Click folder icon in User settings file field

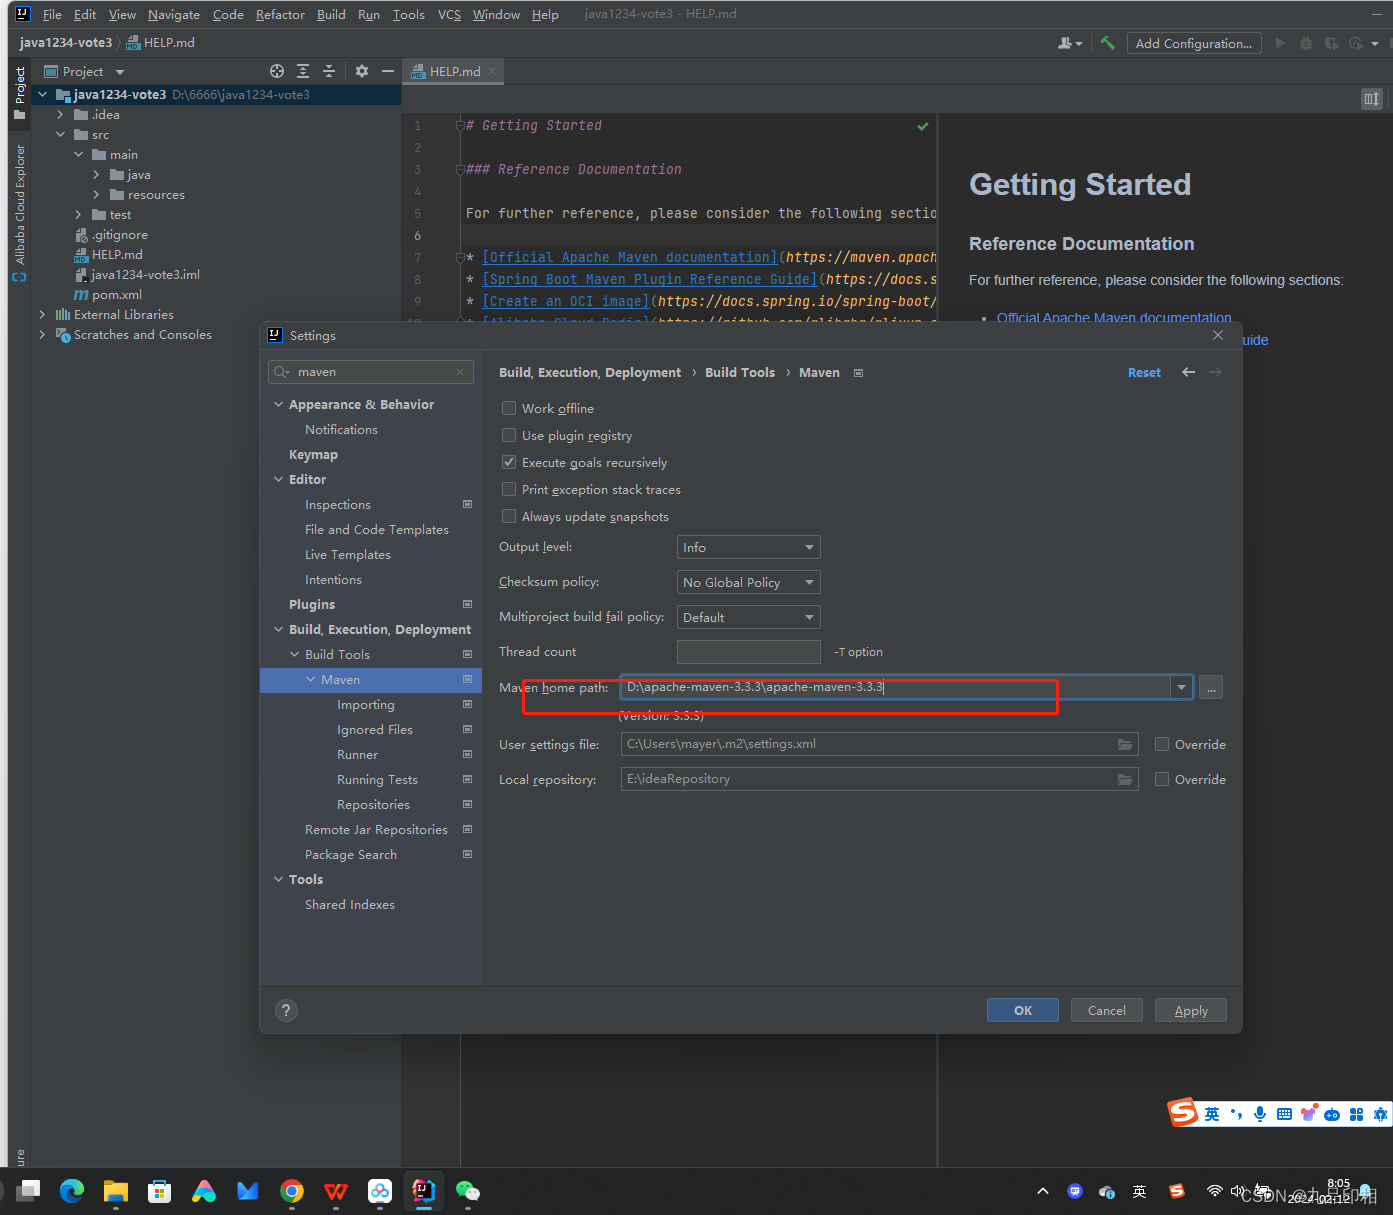pos(1125,744)
